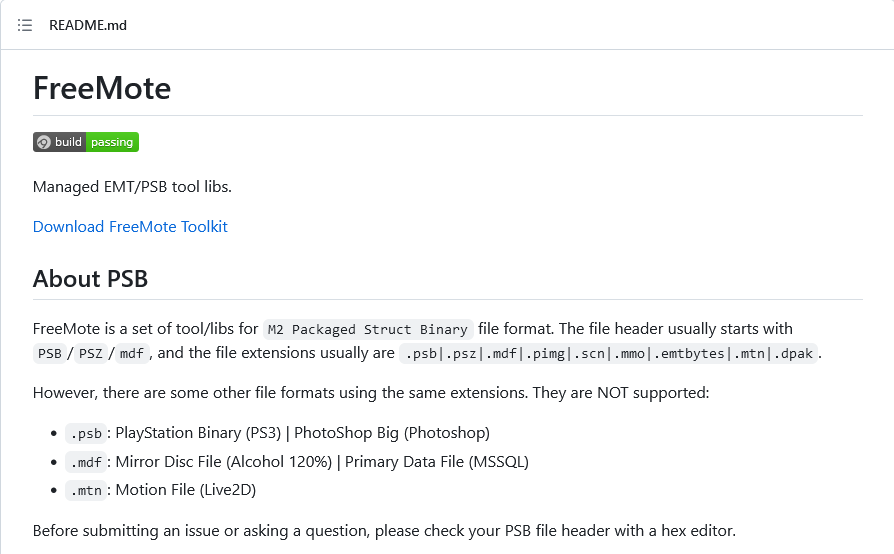The height and width of the screenshot is (554, 894).
Task: Click the hex editor notice paragraph
Action: 384,531
